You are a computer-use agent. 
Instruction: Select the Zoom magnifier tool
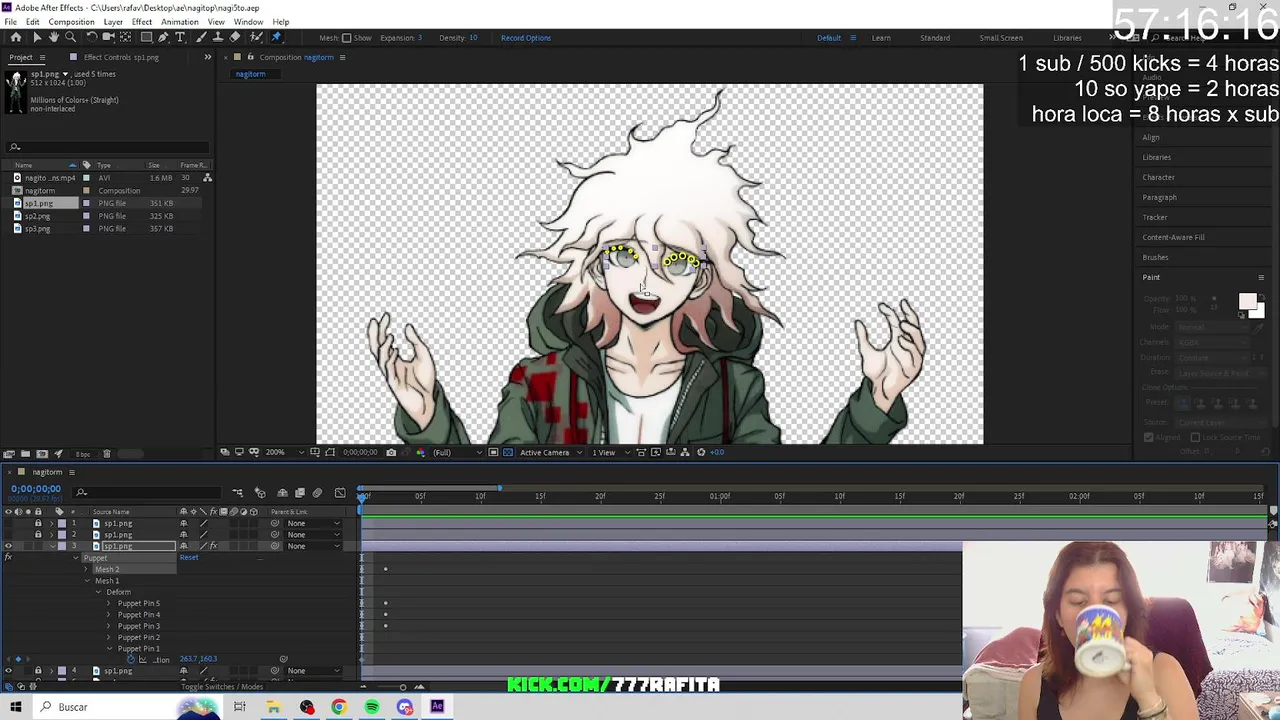pyautogui.click(x=70, y=37)
